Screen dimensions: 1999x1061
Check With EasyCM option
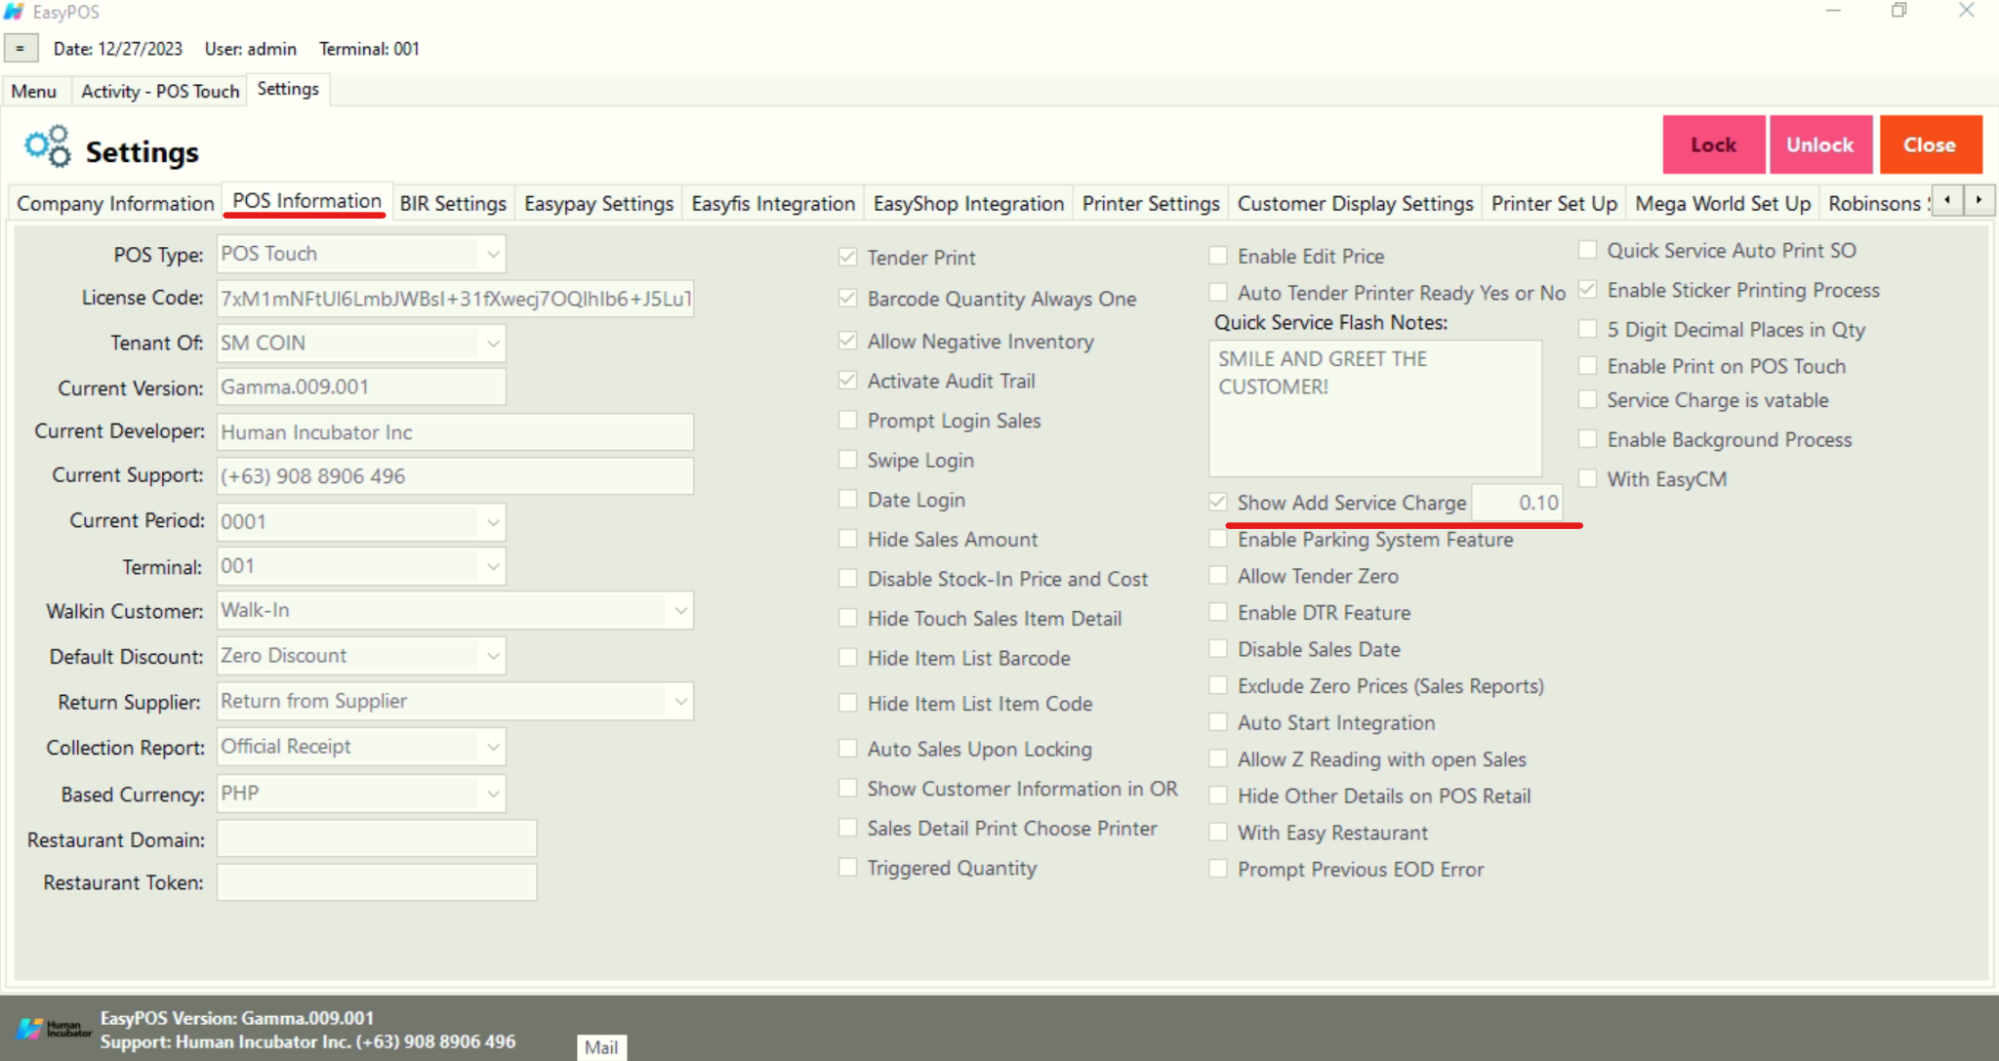click(1588, 478)
